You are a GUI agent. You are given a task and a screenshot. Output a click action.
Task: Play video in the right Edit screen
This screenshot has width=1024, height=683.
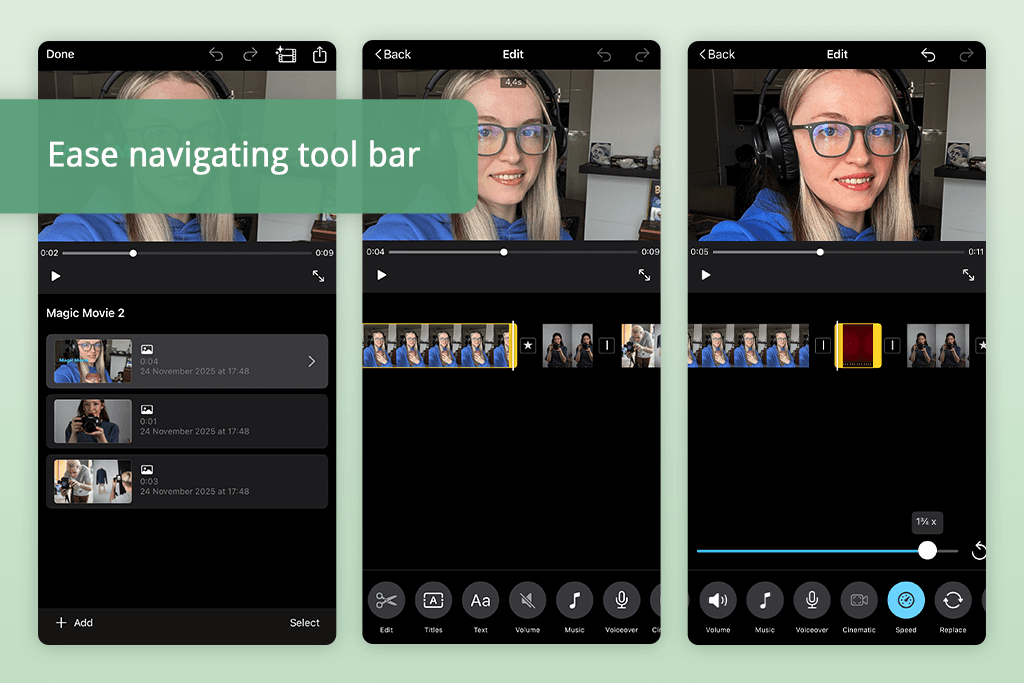pyautogui.click(x=705, y=275)
